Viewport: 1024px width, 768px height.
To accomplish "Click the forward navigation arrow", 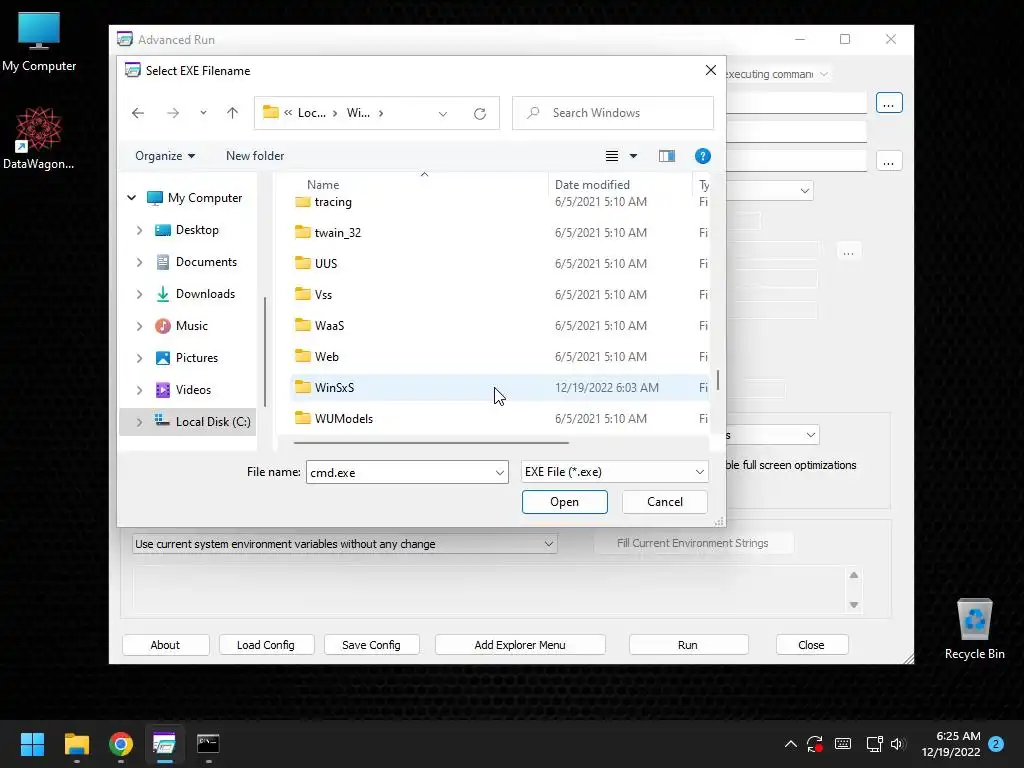I will 173,113.
